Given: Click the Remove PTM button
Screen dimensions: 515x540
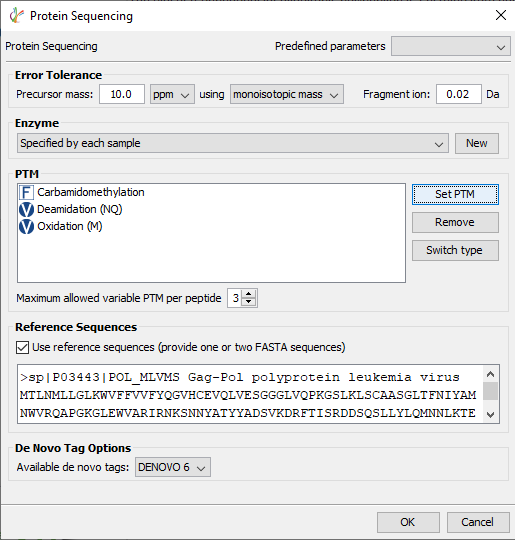Looking at the screenshot, I should (x=455, y=222).
